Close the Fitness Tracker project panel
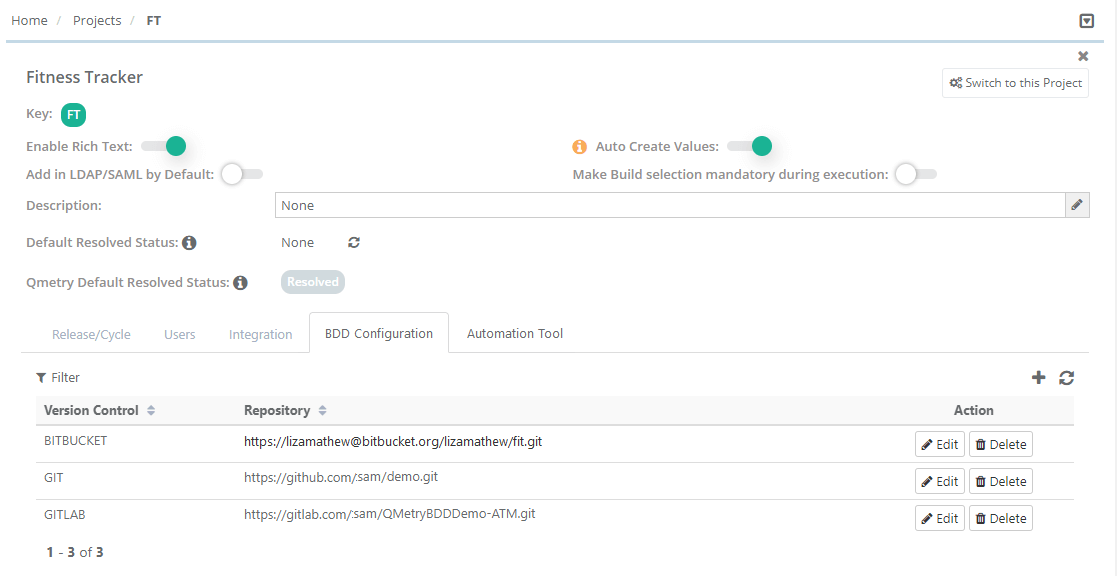 point(1083,56)
